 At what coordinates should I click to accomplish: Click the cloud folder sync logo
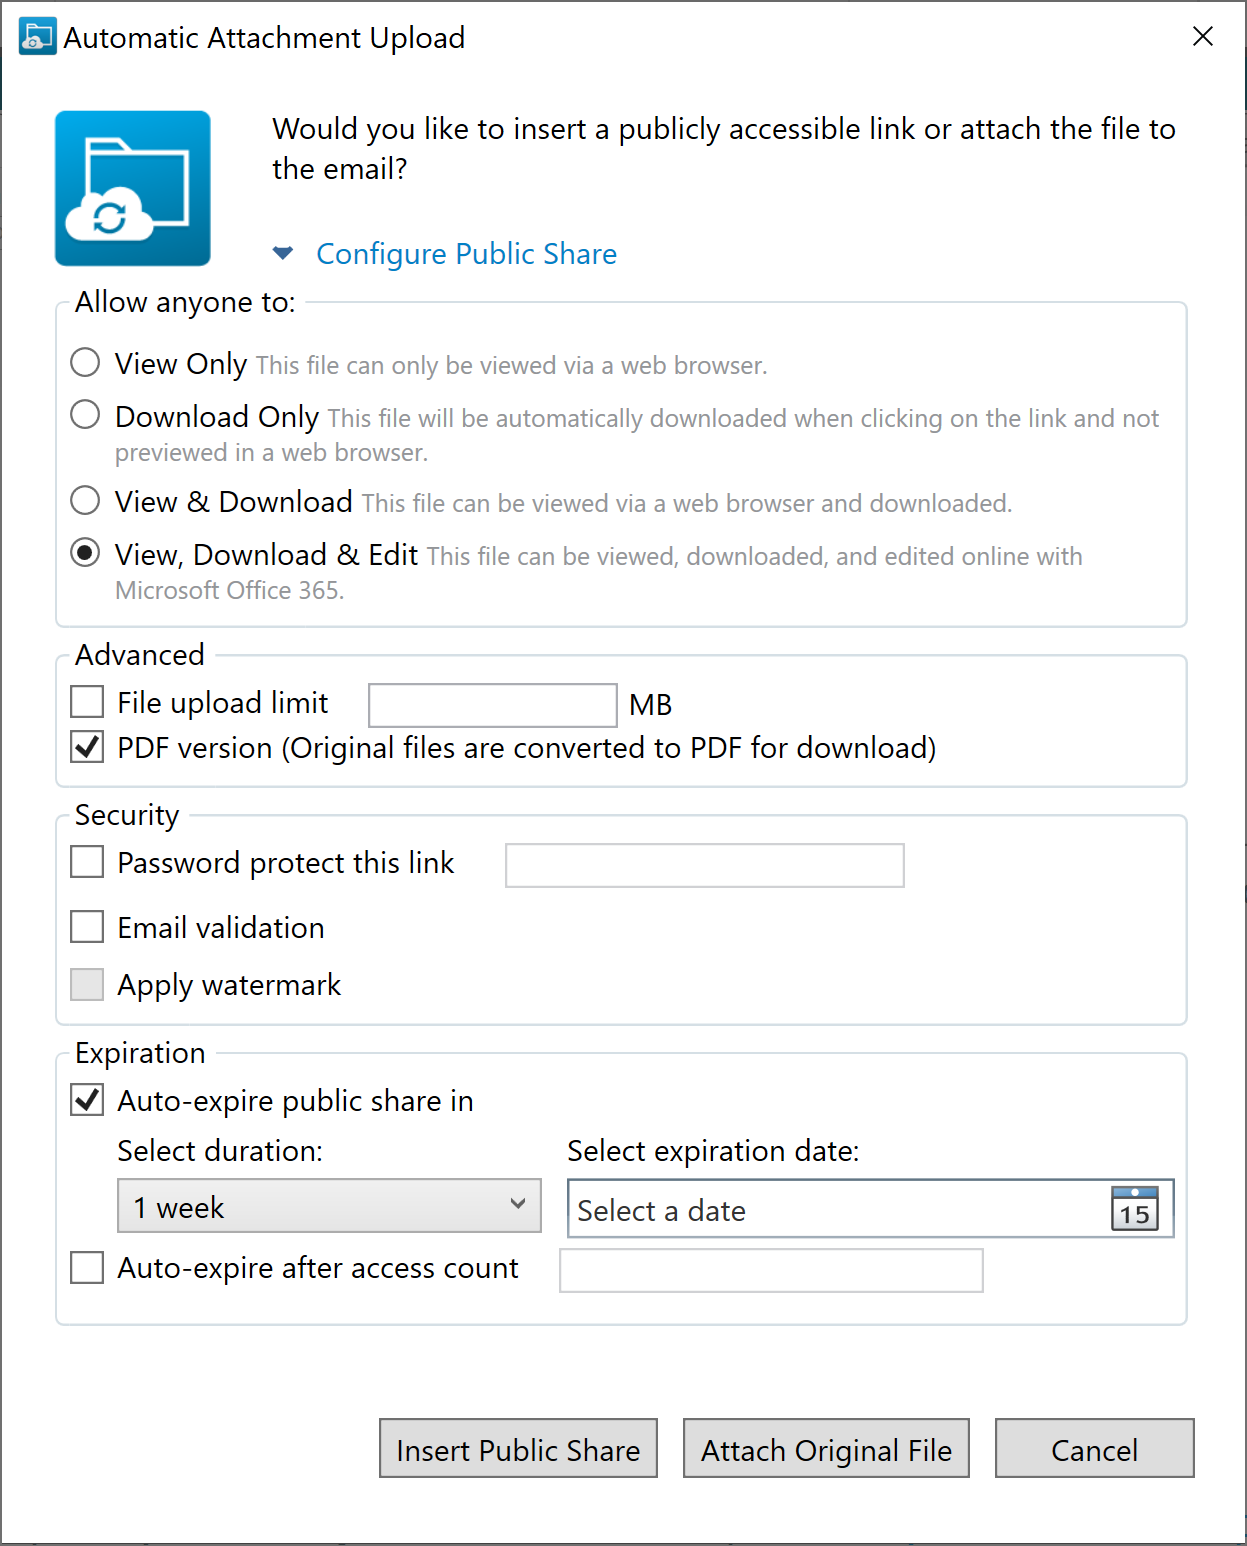pyautogui.click(x=133, y=189)
